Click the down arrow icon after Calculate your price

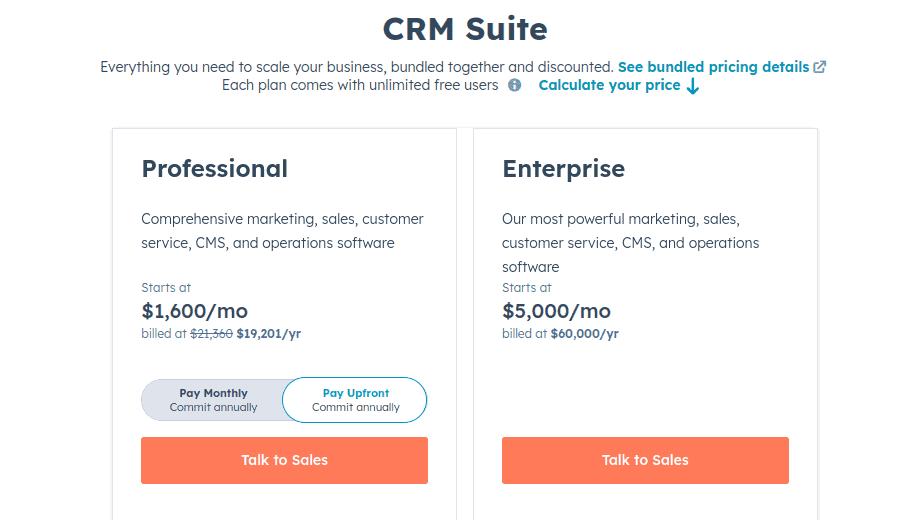(x=693, y=87)
